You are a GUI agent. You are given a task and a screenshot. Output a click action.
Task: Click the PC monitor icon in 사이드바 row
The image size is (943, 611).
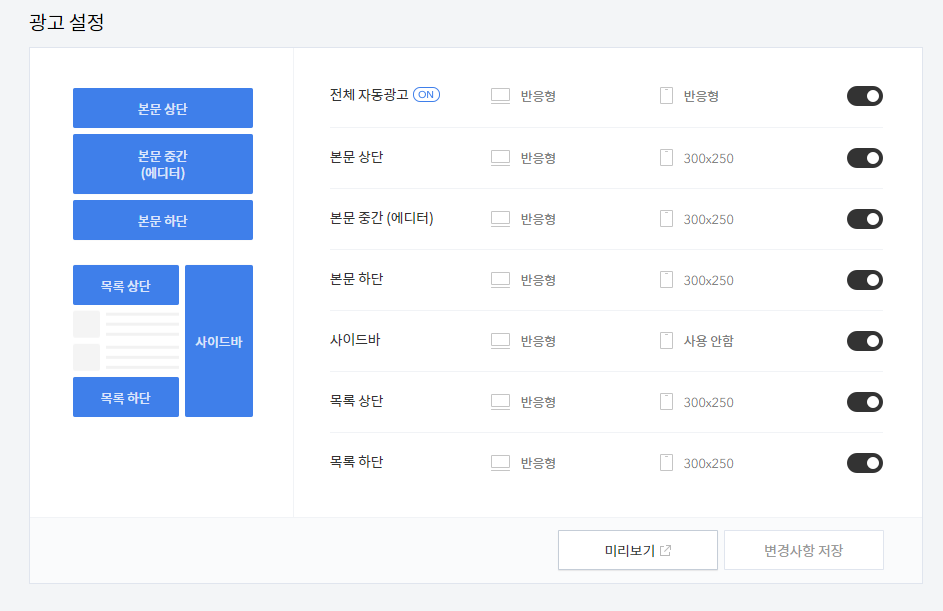499,340
